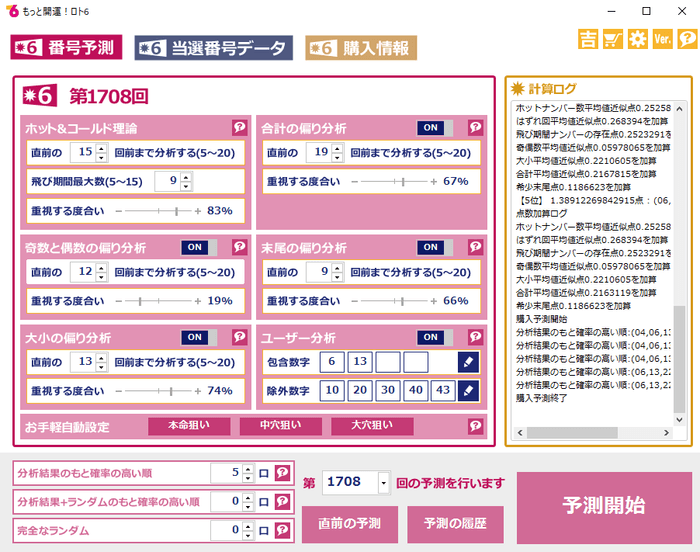The height and width of the screenshot is (552, 700).
Task: Toggle ユーザー分析 ON switch
Action: 435,337
